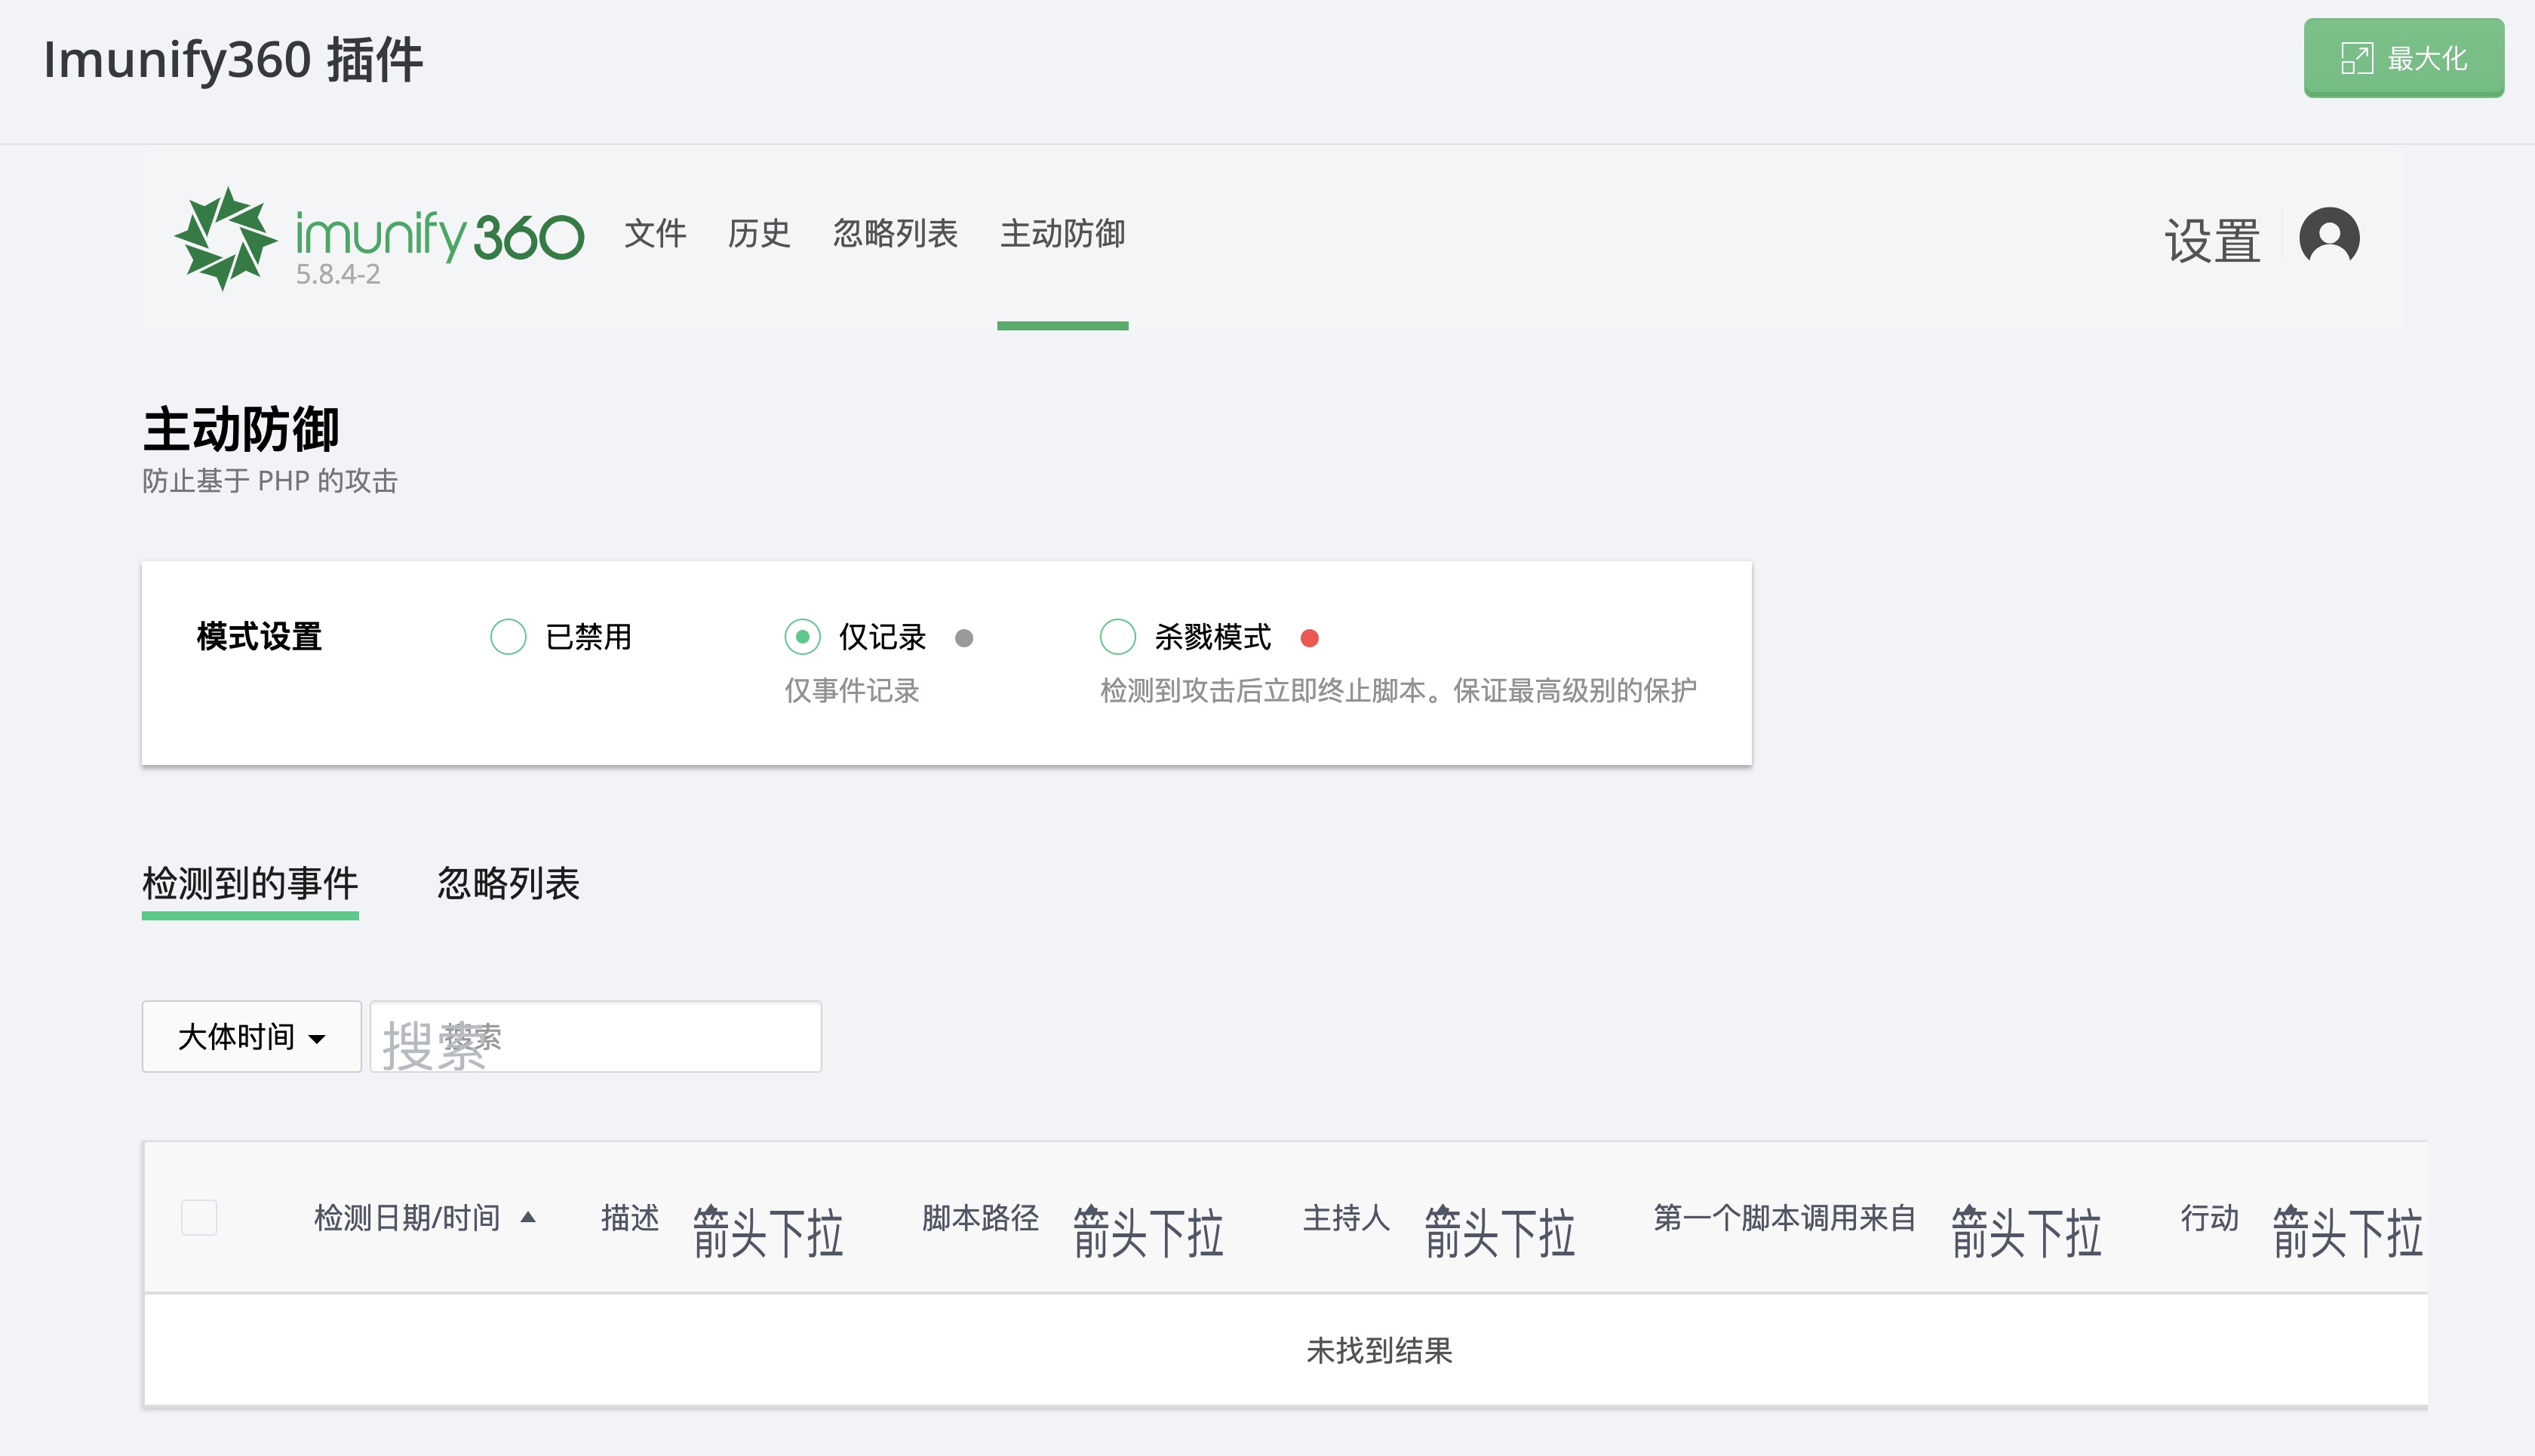
Task: Open 设置 in the top bar
Action: [2212, 241]
